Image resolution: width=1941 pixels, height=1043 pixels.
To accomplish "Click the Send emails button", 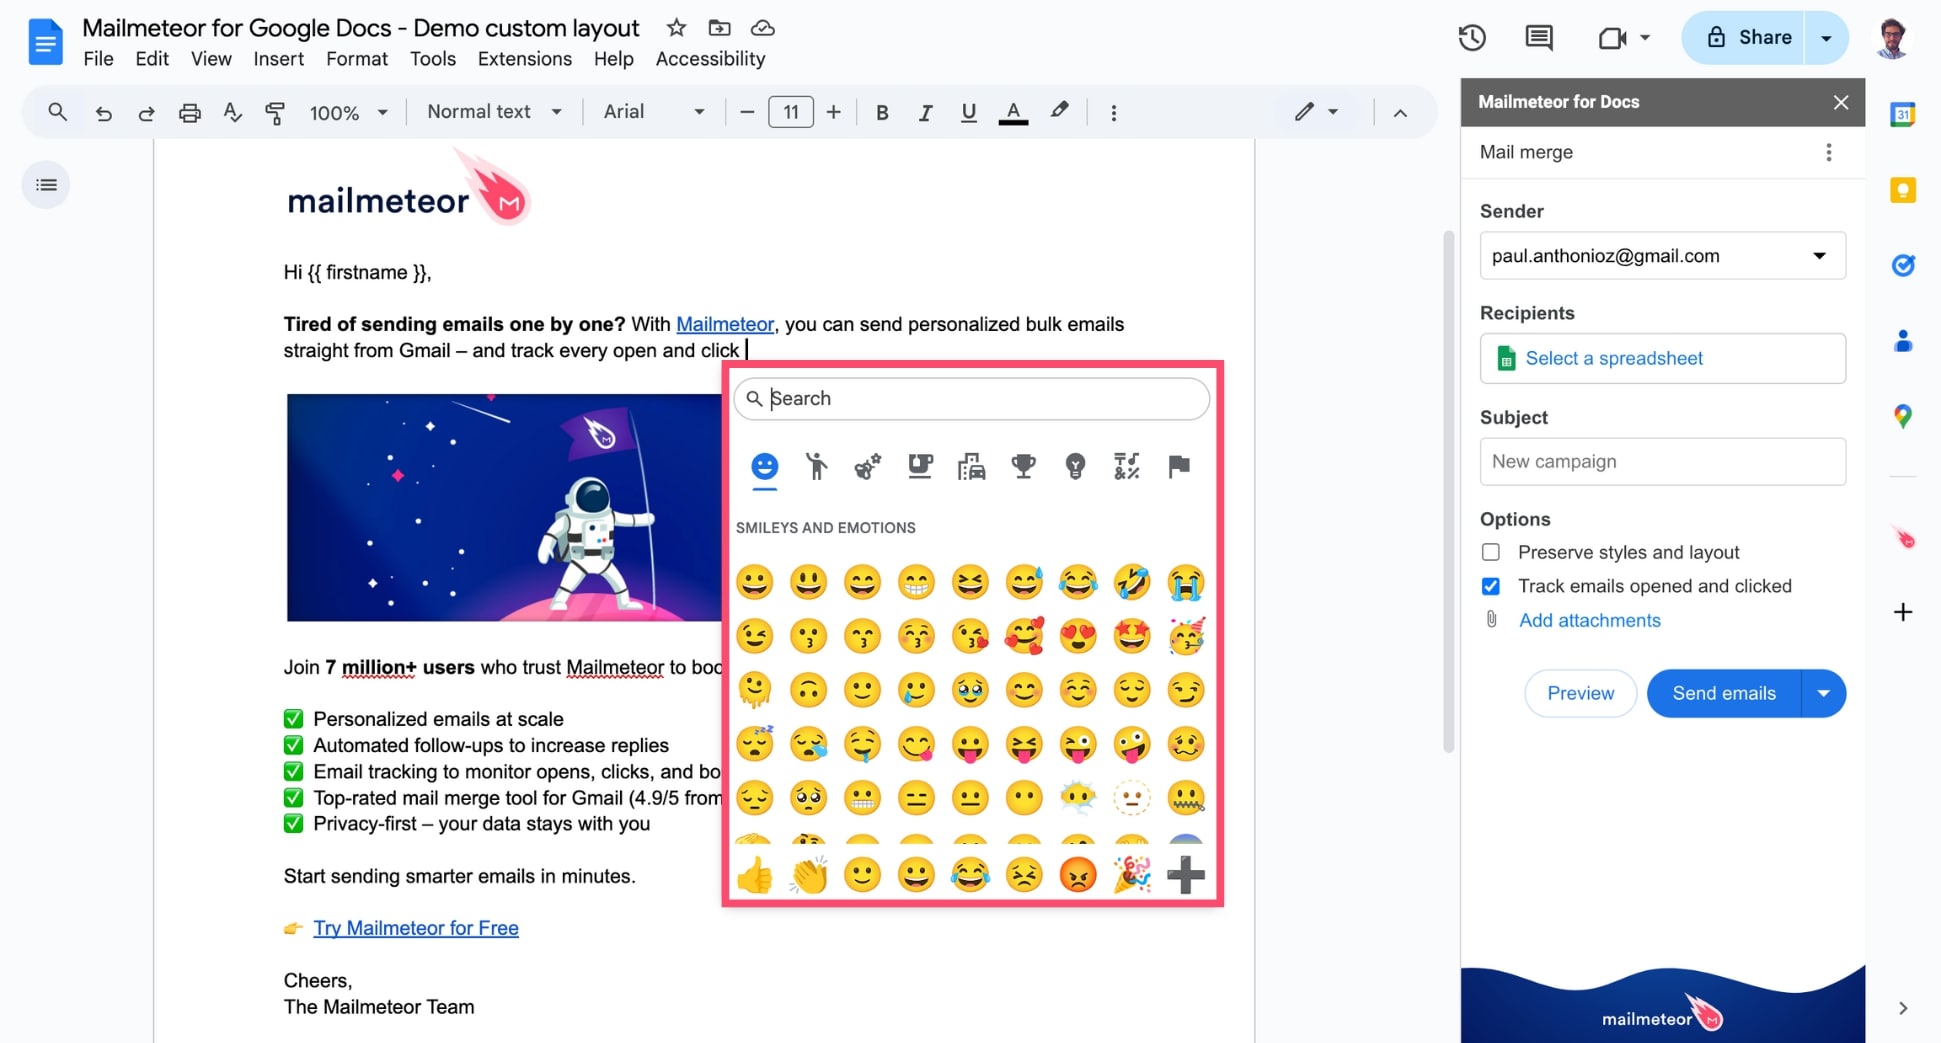I will pos(1724,693).
